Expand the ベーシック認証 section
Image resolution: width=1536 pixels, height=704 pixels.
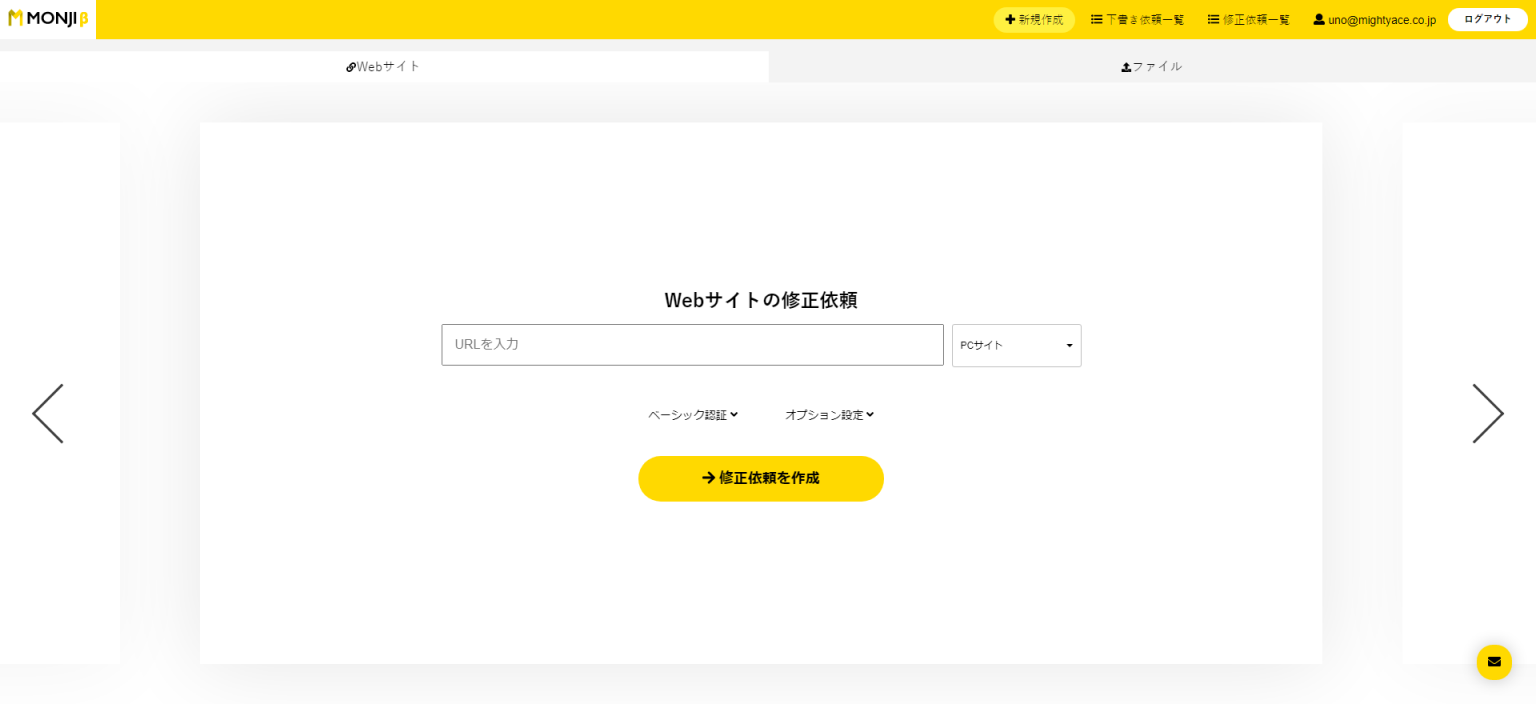pyautogui.click(x=692, y=414)
